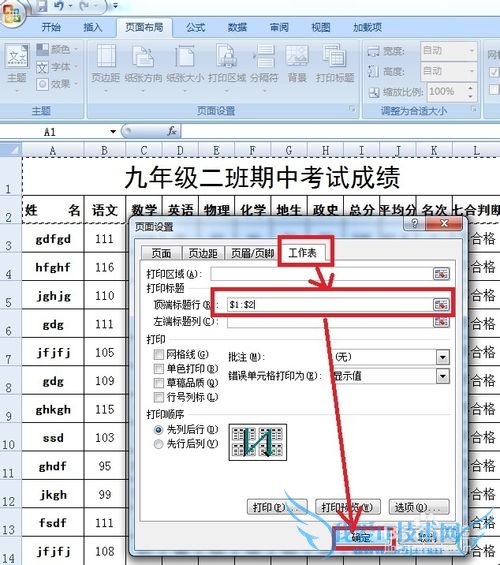Switch to Data (数据) ribbon tab
Screen dimensions: 500x565
237,27
